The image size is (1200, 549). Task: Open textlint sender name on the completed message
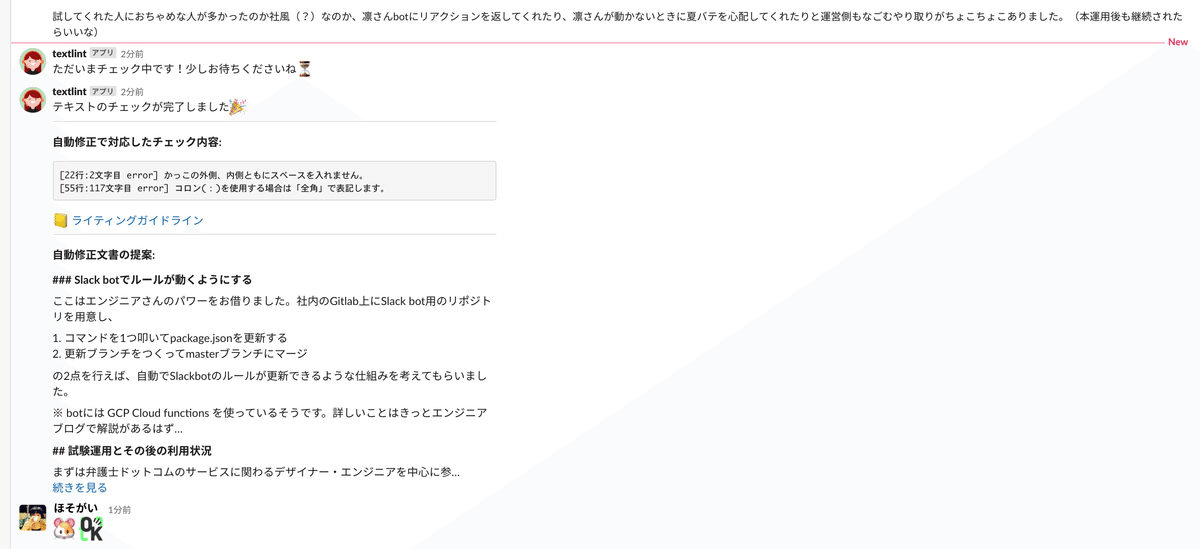[x=69, y=91]
